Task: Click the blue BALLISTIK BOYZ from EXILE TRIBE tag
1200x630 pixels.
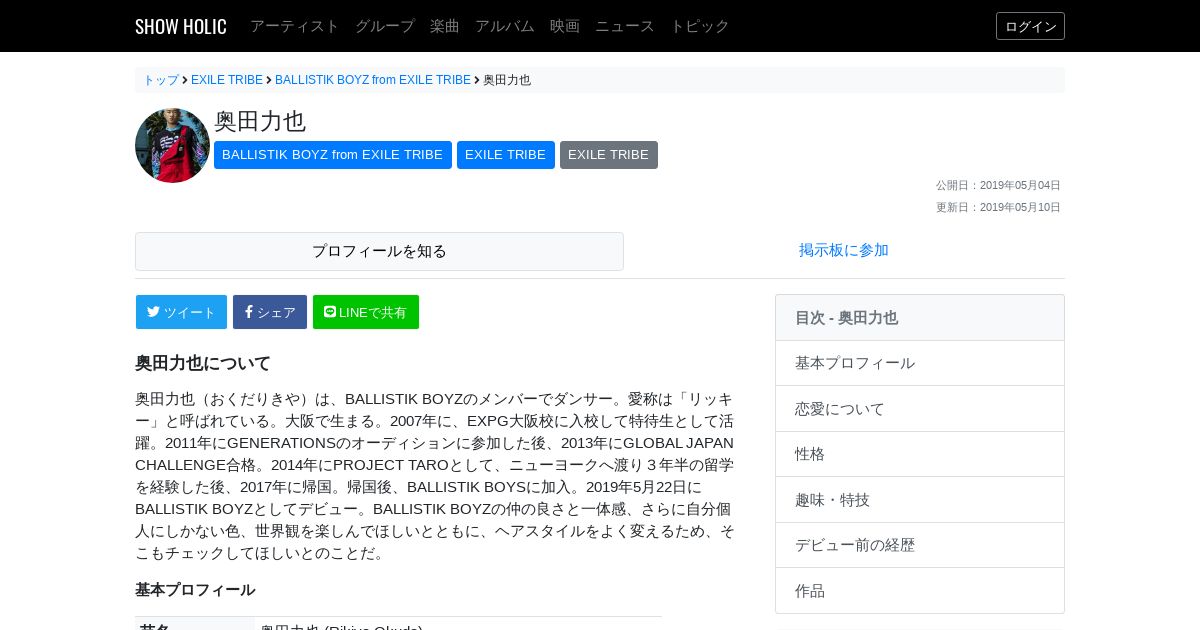Action: [x=333, y=155]
